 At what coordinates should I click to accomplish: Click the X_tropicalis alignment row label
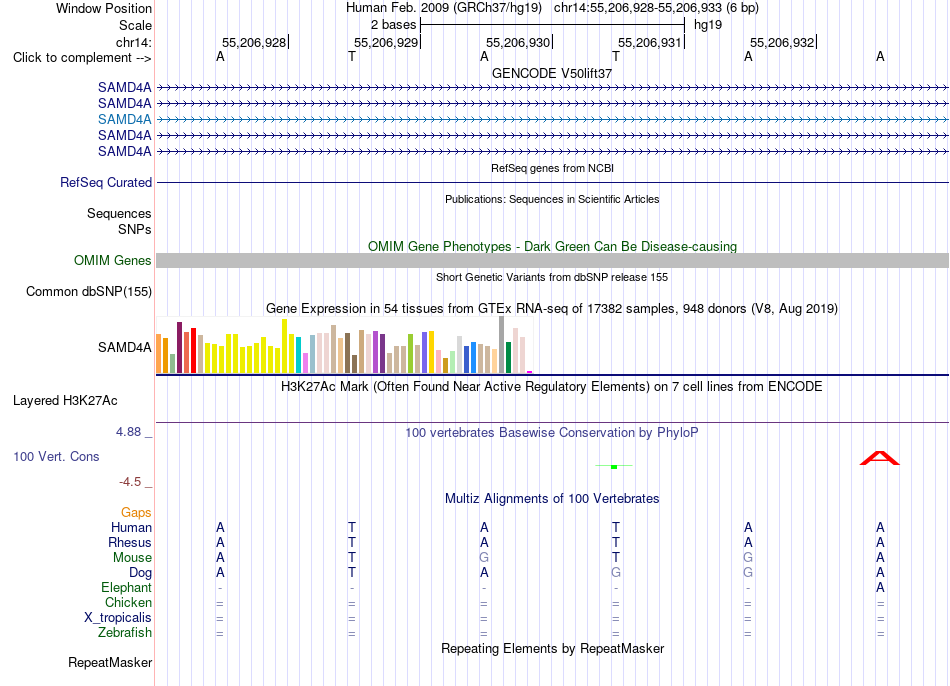pyautogui.click(x=118, y=618)
